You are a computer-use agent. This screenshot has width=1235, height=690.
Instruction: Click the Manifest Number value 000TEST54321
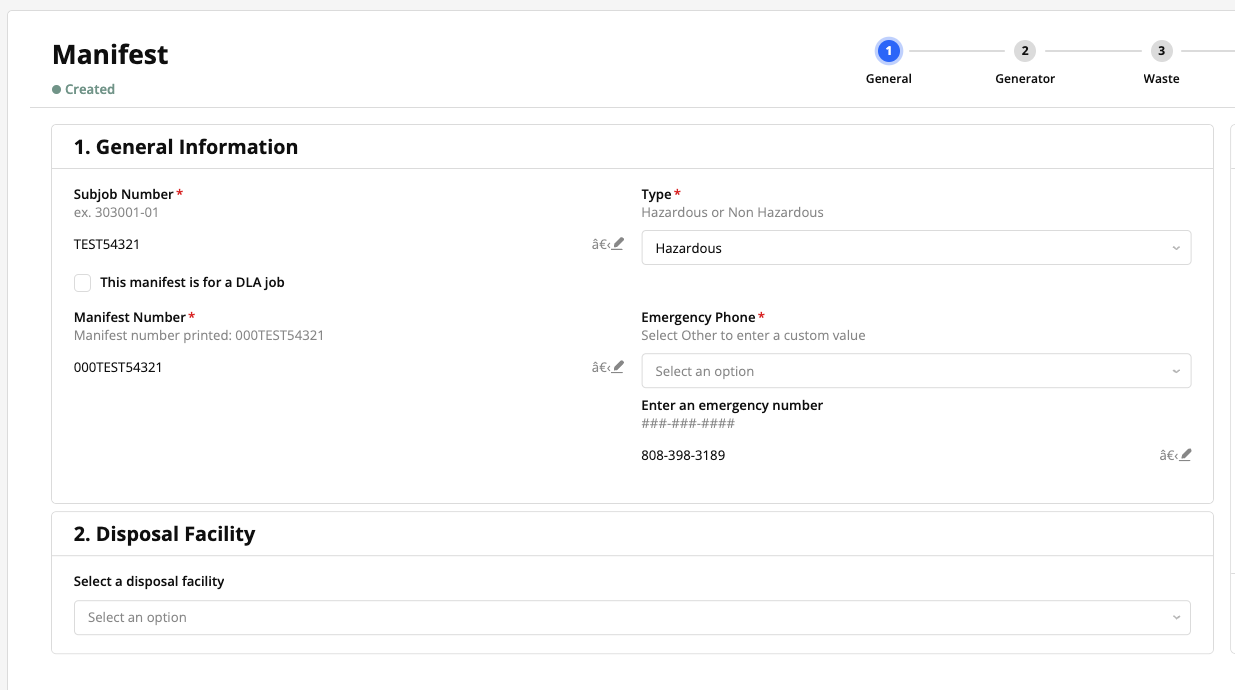pos(118,368)
